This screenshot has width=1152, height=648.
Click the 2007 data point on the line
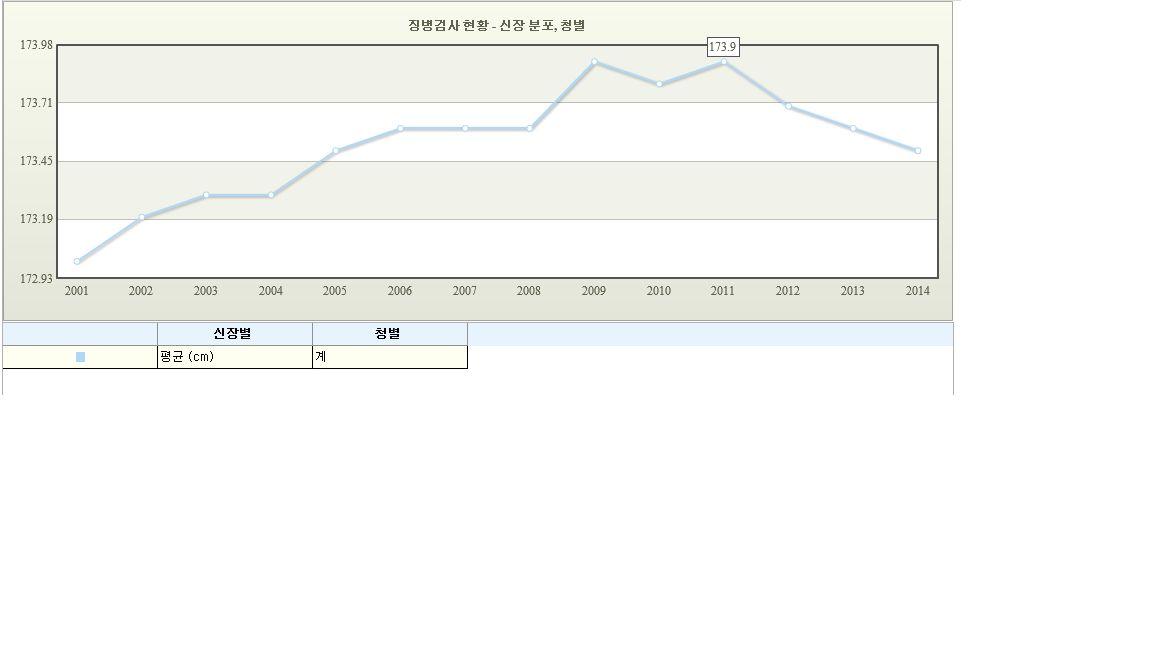tap(465, 129)
